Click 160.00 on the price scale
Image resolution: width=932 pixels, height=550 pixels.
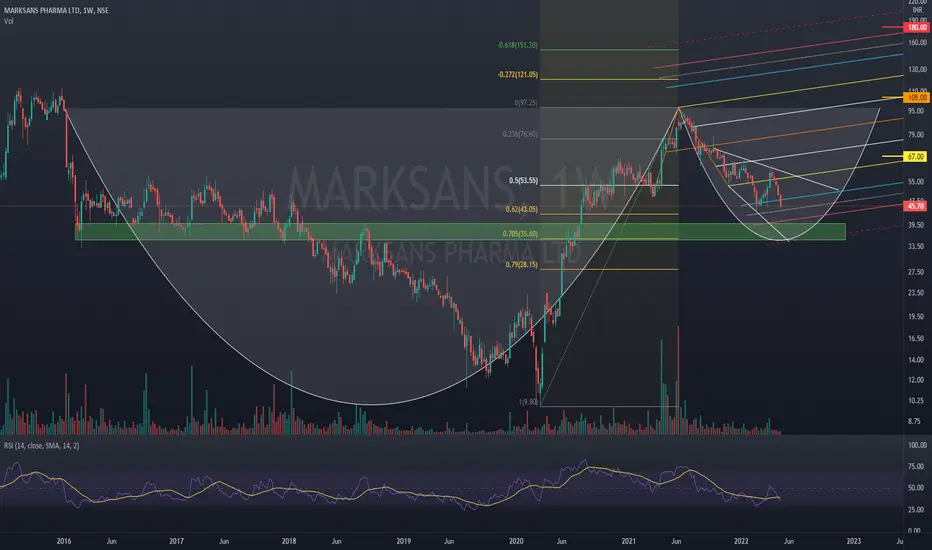point(917,43)
